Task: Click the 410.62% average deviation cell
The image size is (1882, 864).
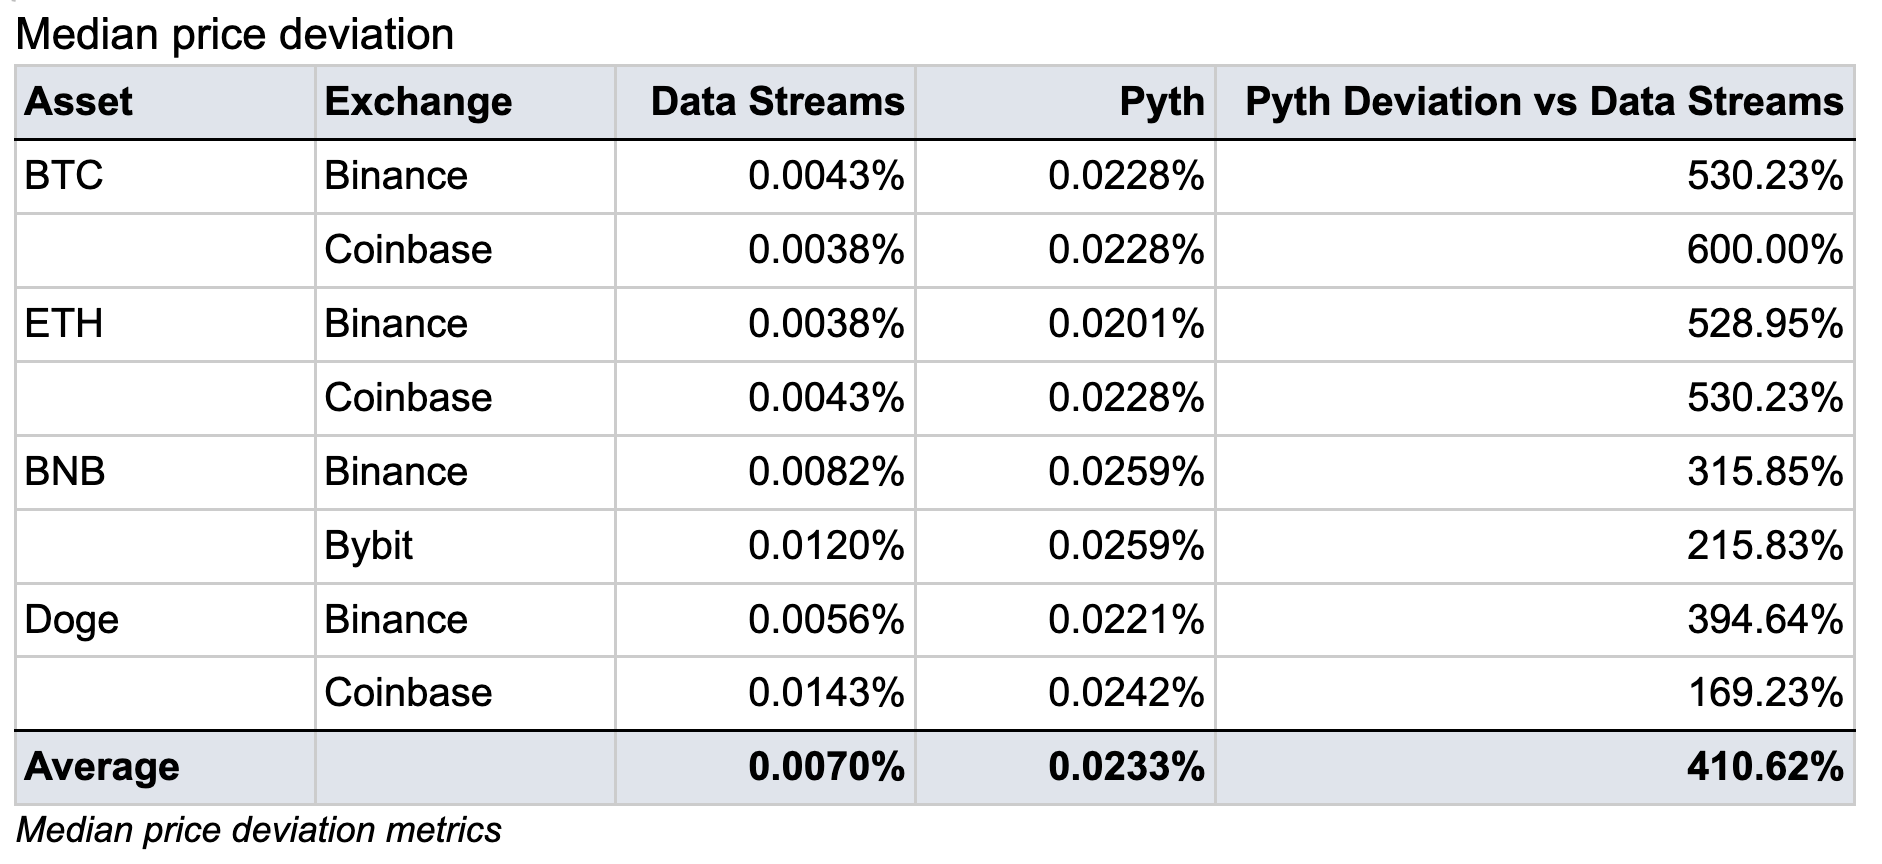Action: pos(1764,767)
